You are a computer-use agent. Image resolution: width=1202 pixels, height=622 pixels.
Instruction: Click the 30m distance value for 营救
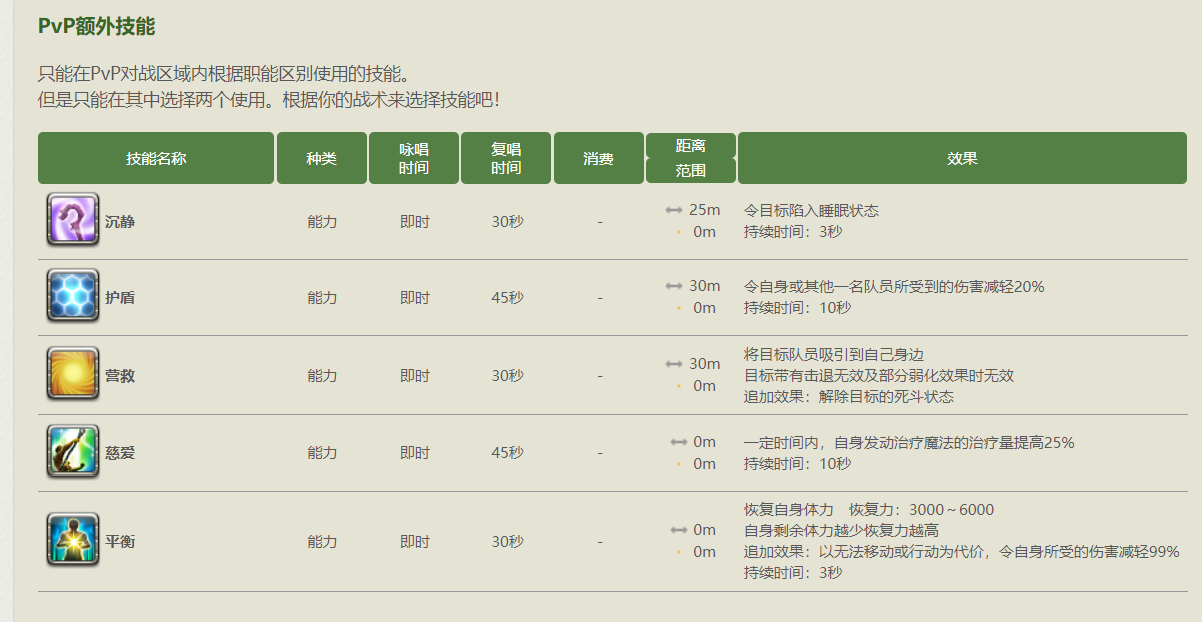[x=704, y=364]
